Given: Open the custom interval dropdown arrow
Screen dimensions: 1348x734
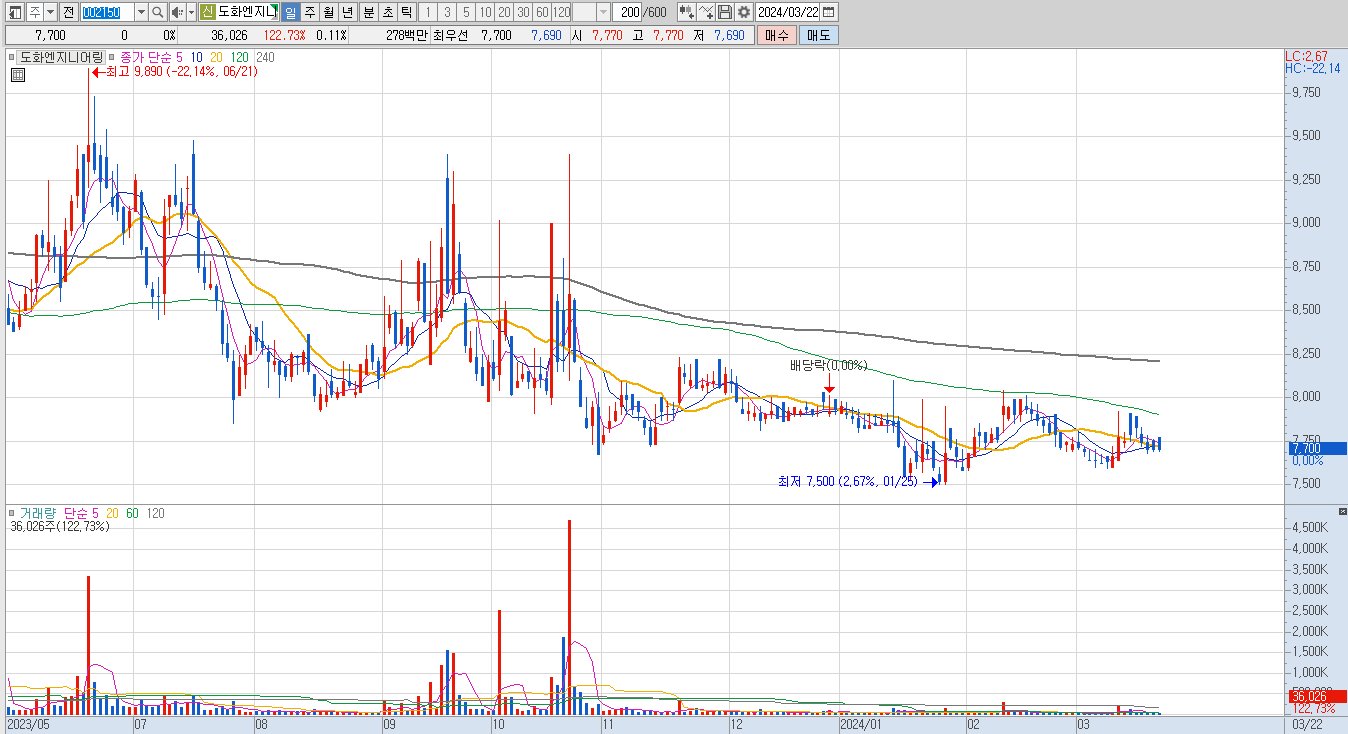Looking at the screenshot, I should pyautogui.click(x=603, y=12).
